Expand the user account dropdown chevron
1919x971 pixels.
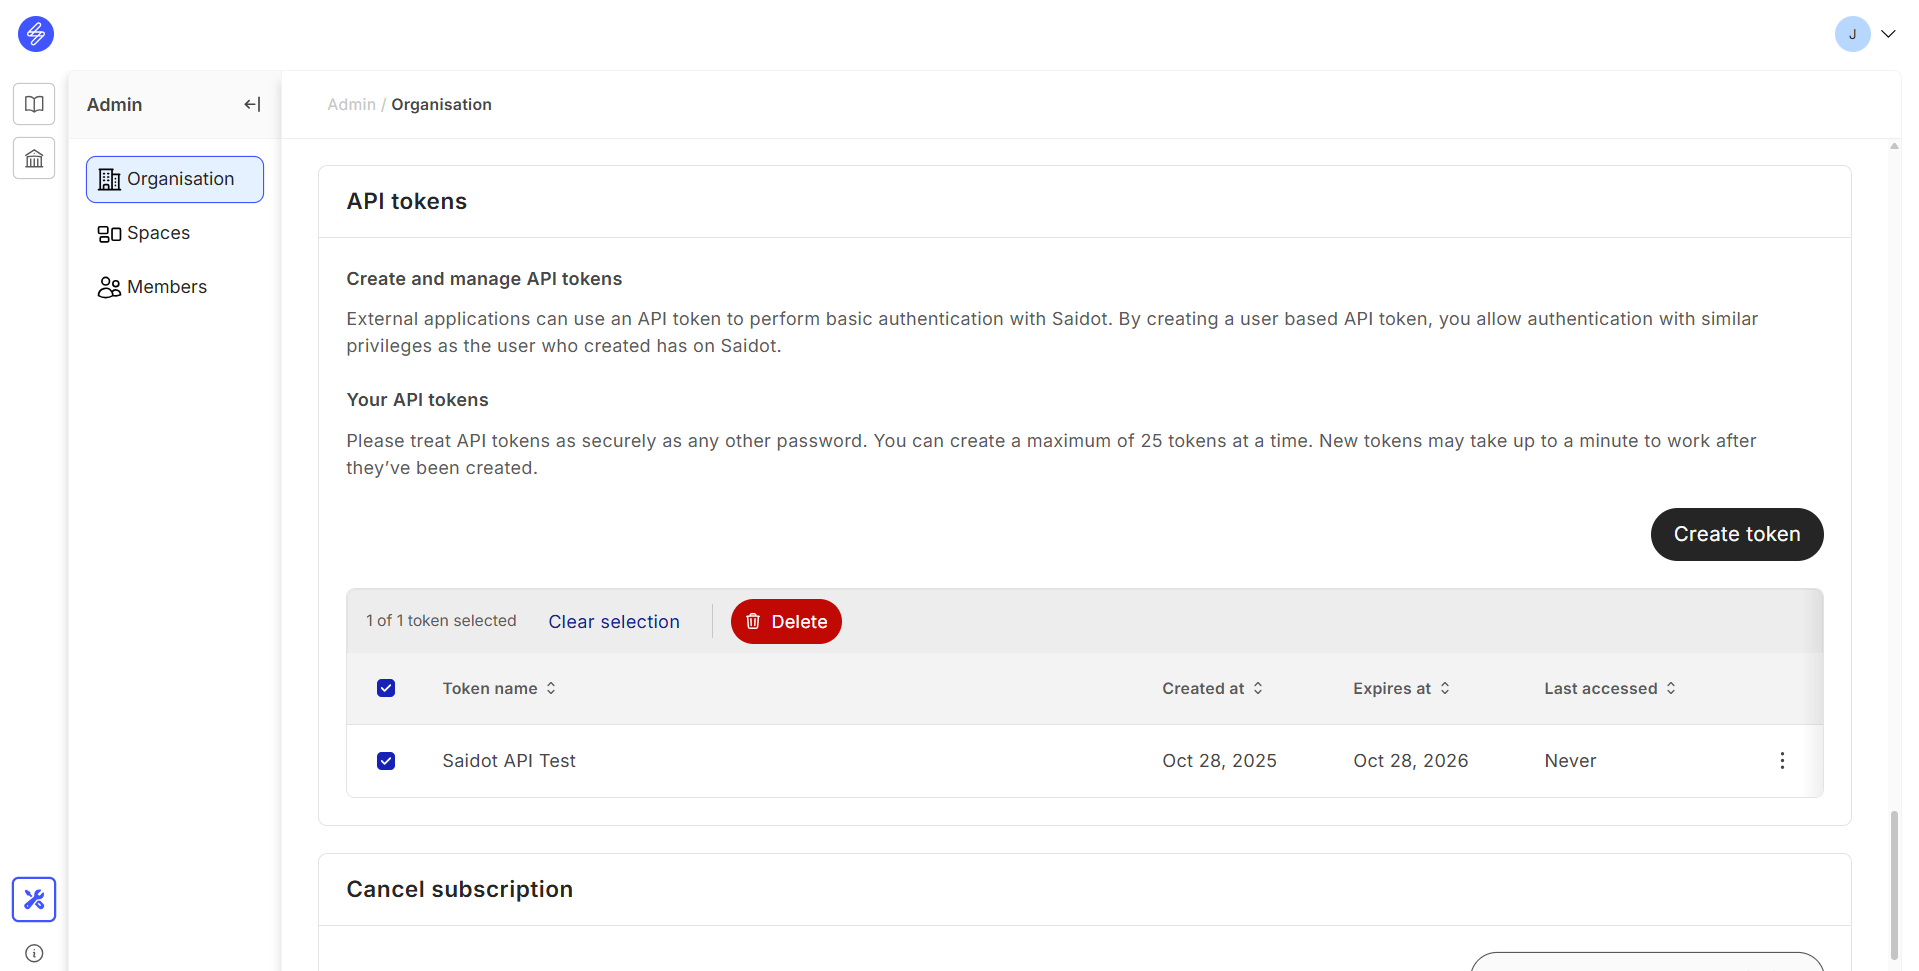pos(1888,34)
